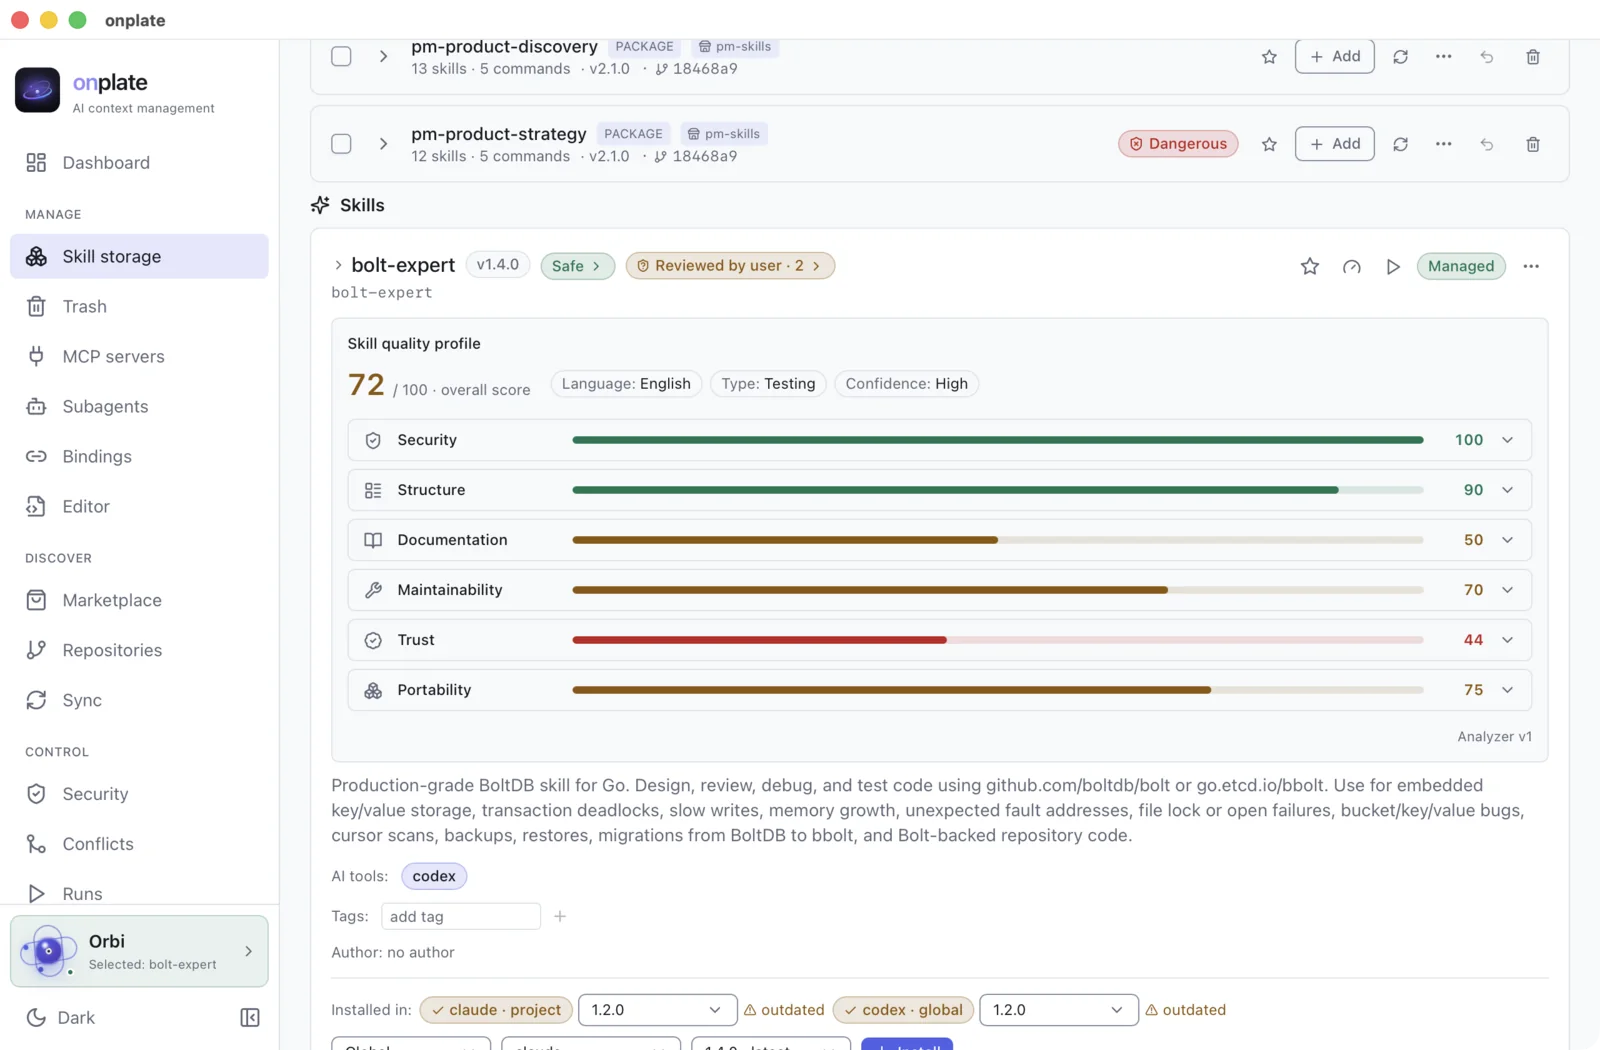Expand pm-product-discovery package row

(x=383, y=56)
